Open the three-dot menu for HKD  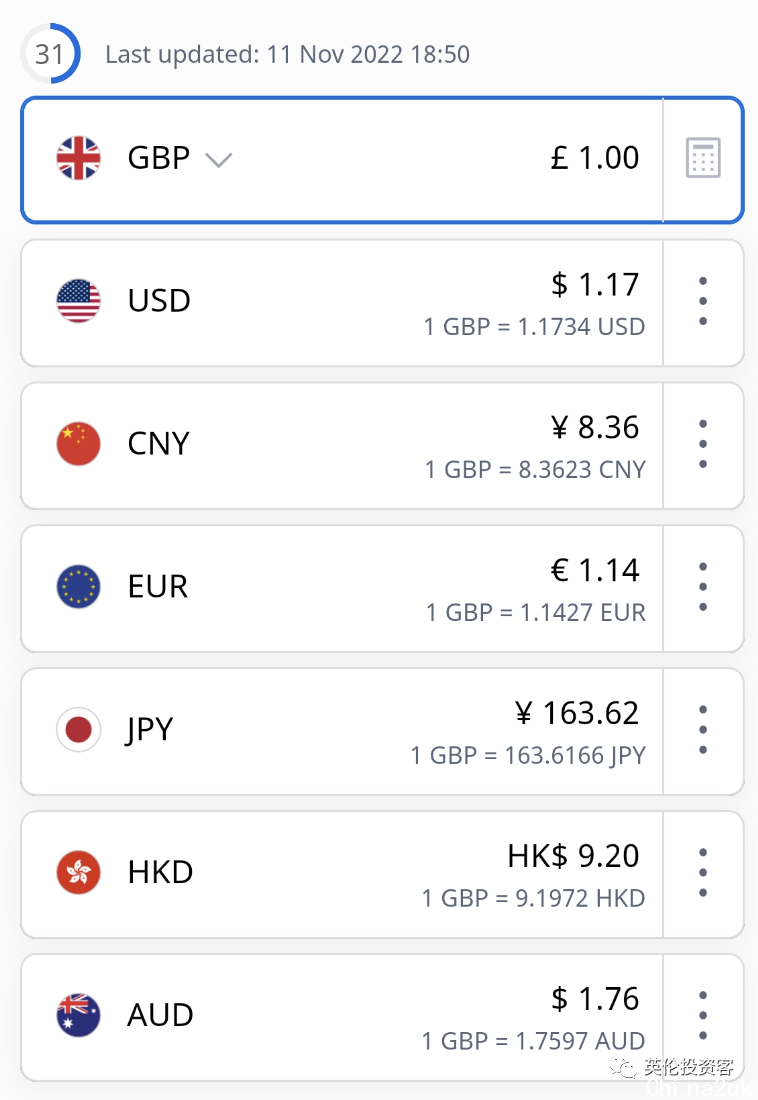[703, 872]
